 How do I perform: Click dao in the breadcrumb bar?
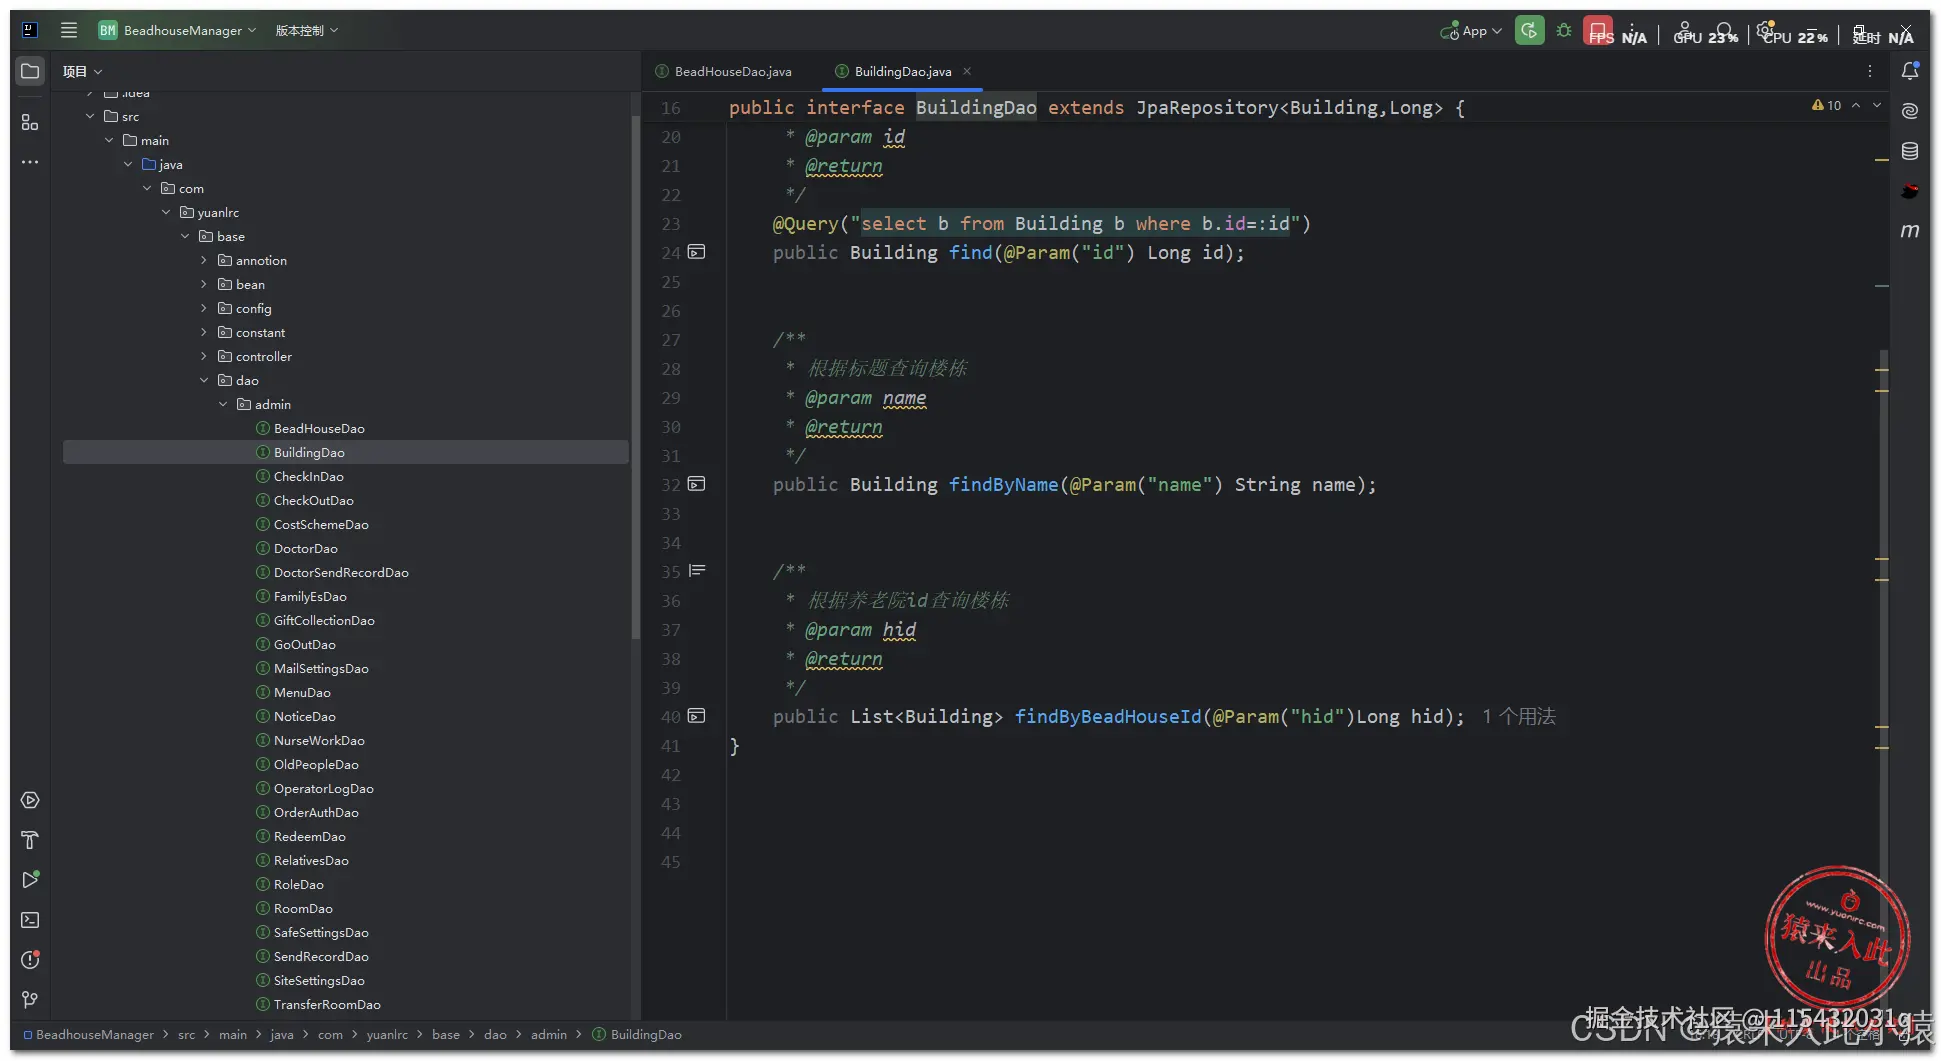pos(495,1035)
